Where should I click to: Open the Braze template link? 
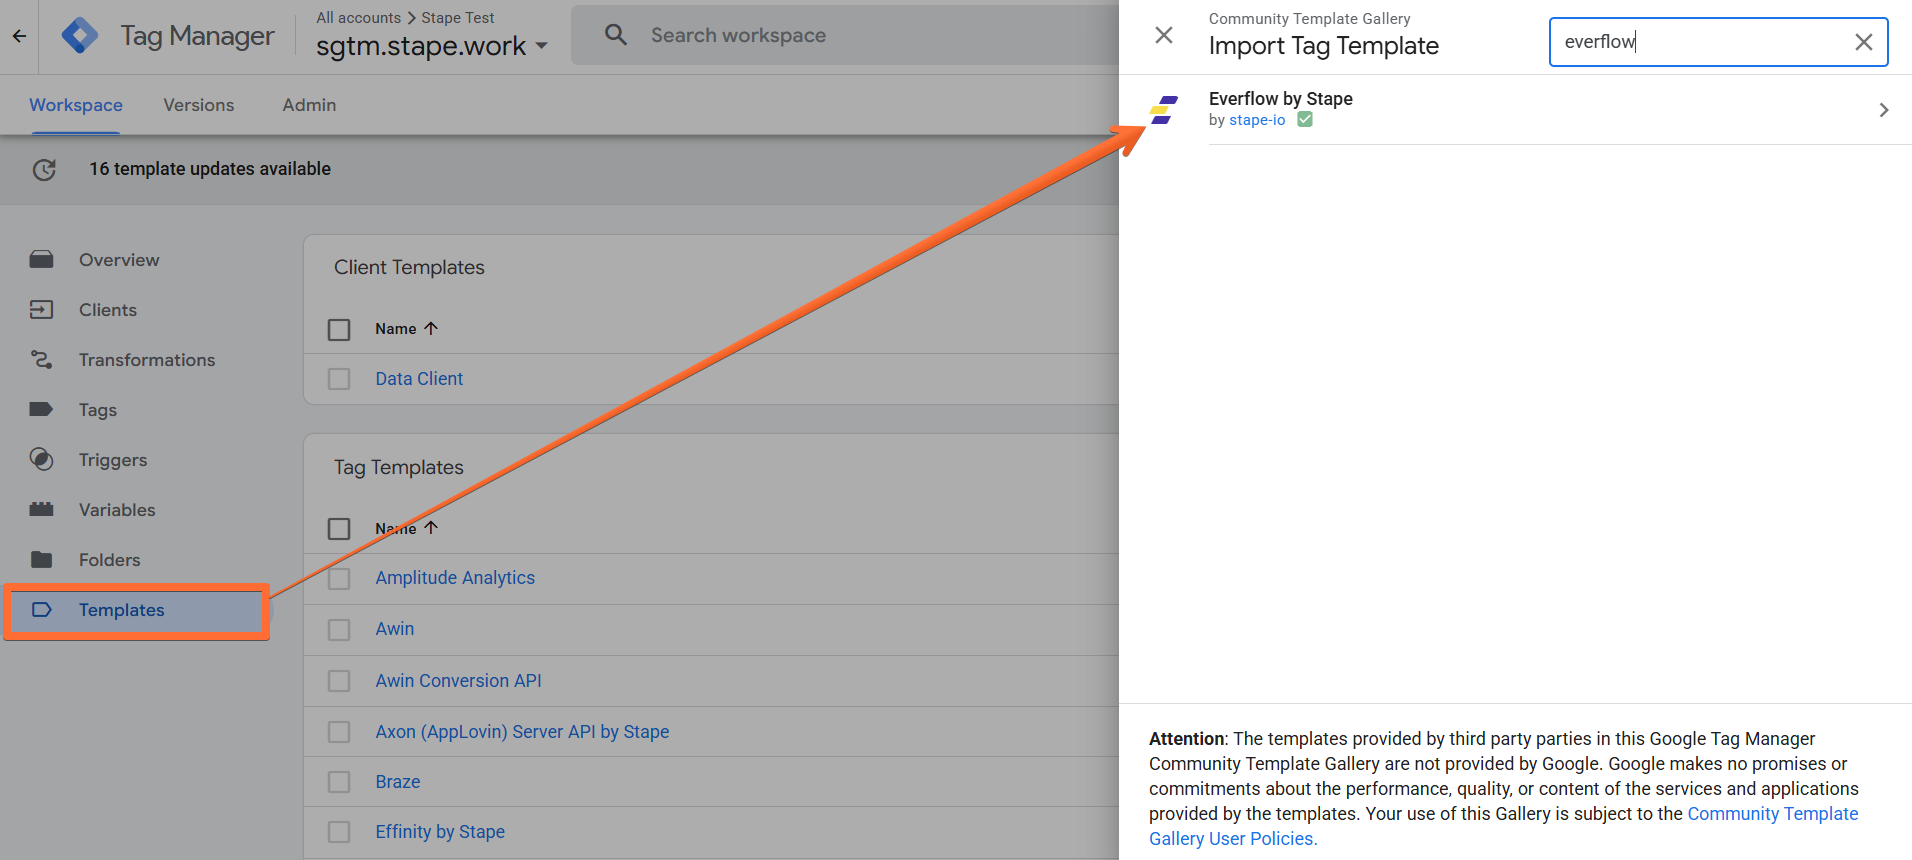(397, 782)
